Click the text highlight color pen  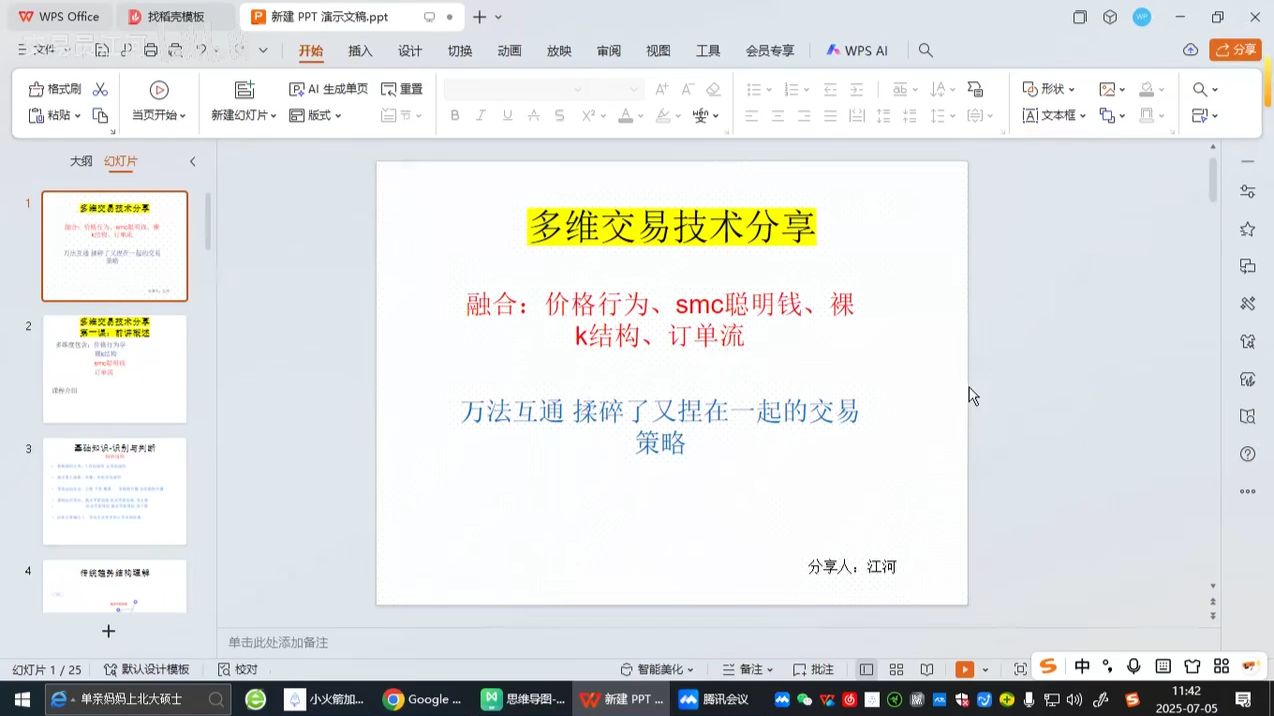(x=662, y=116)
